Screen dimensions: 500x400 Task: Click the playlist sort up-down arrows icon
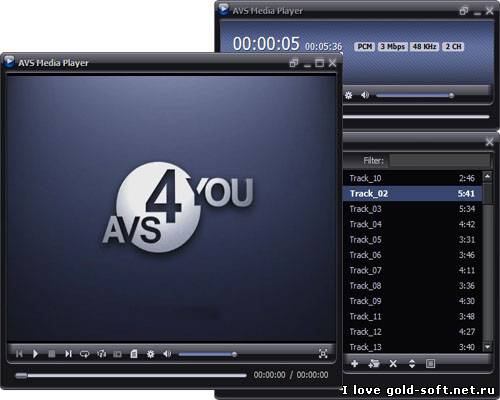pos(412,364)
